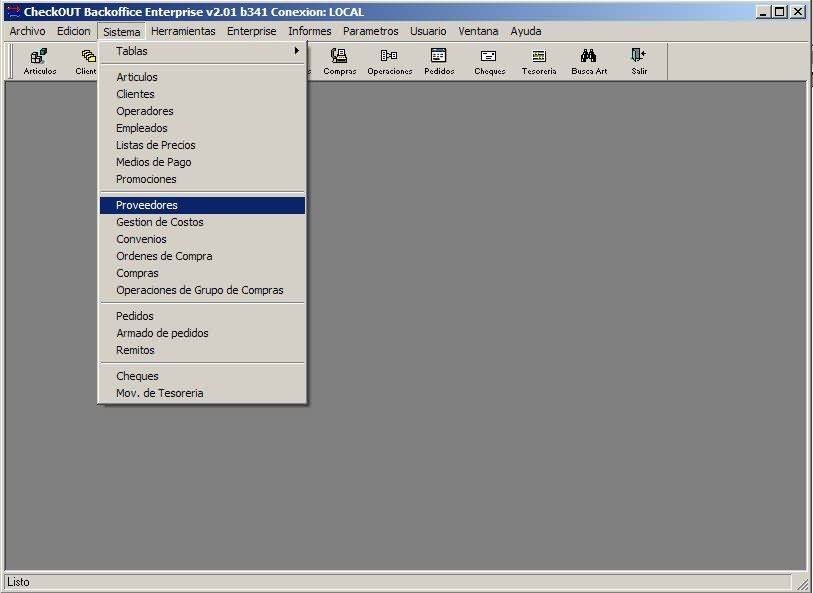
Task: Open the Parametros menu
Action: pyautogui.click(x=371, y=31)
